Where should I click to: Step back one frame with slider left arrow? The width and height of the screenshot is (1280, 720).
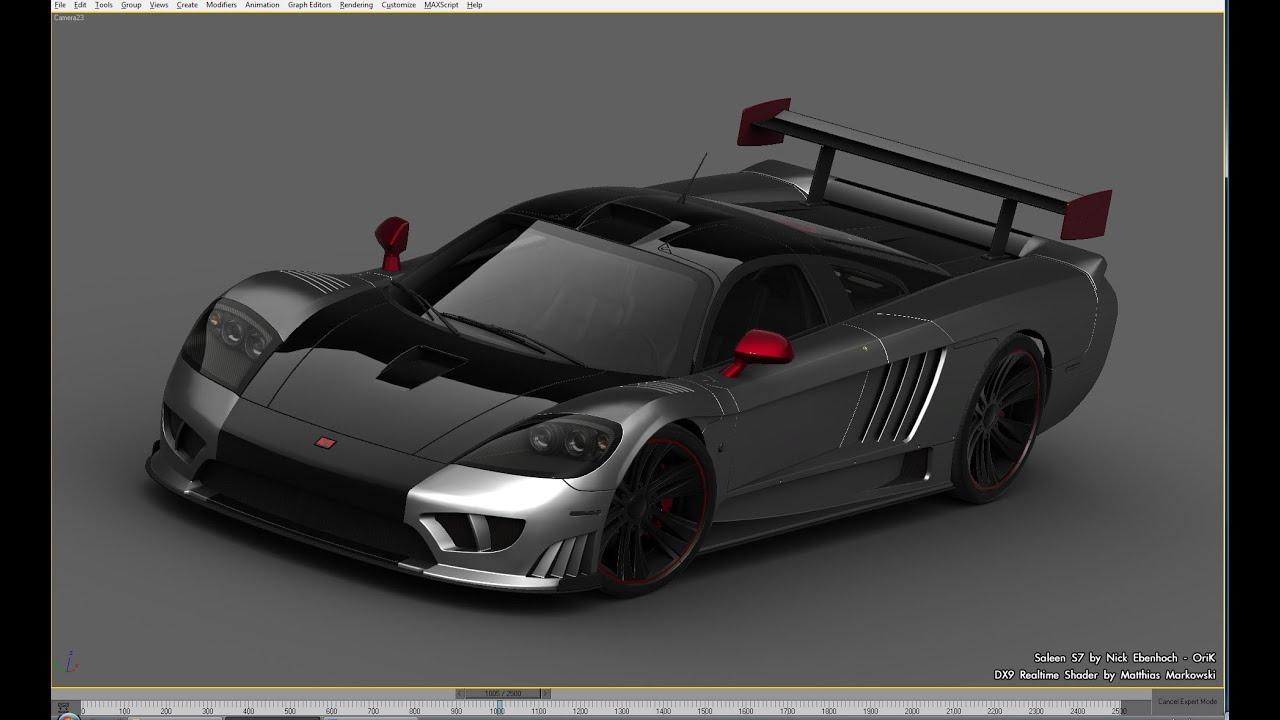point(459,693)
